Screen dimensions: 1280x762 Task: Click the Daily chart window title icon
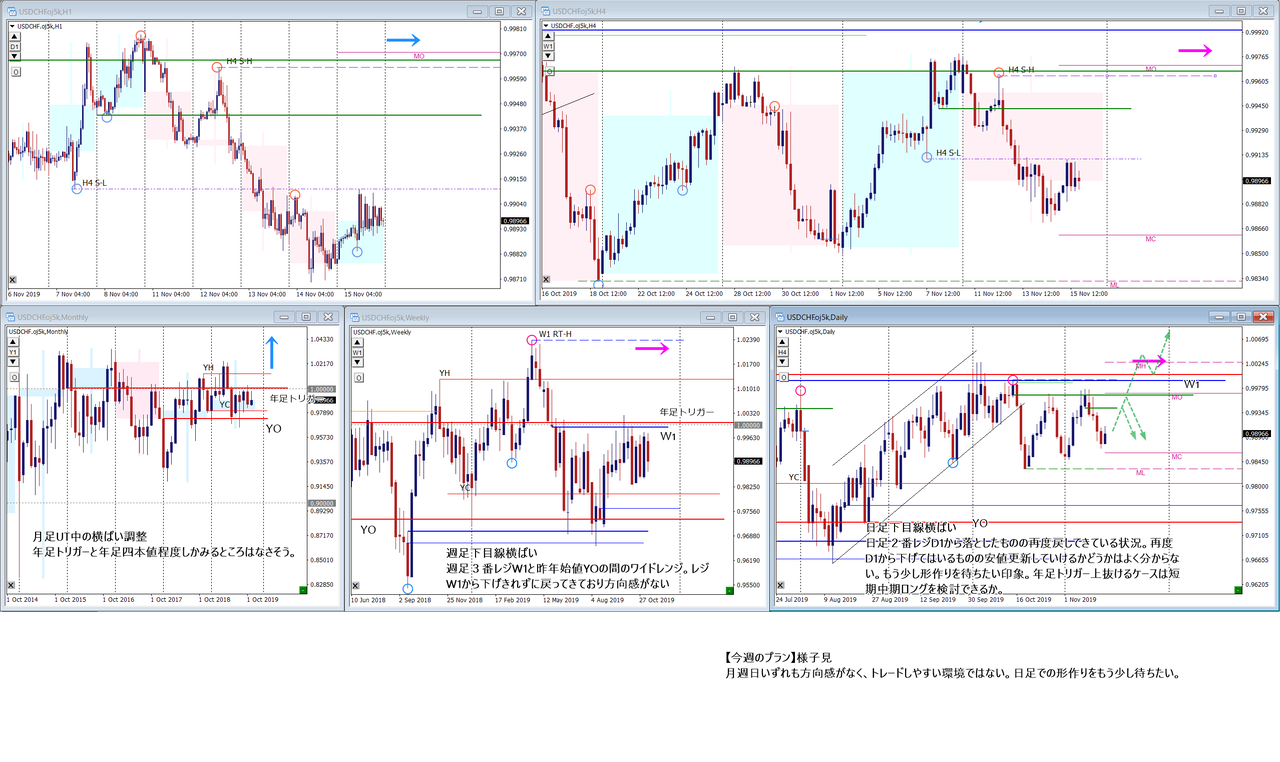click(x=779, y=316)
